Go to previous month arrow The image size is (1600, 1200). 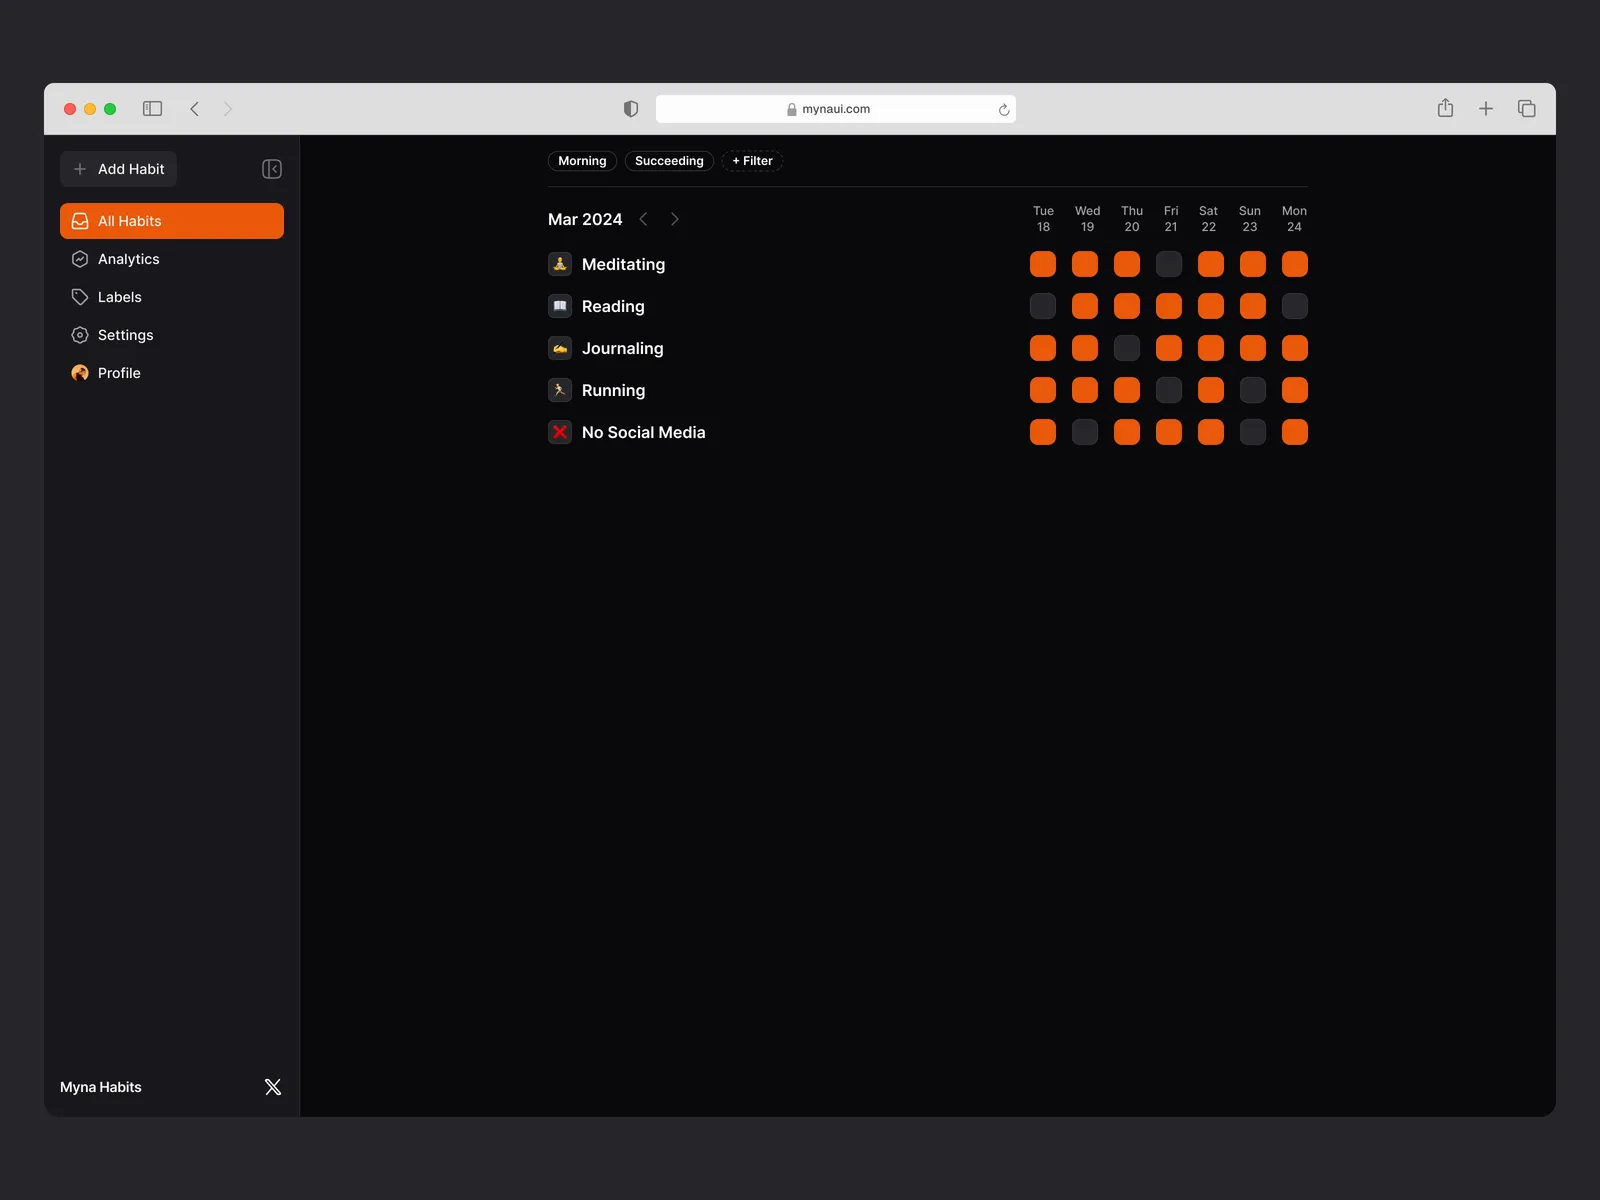point(643,219)
